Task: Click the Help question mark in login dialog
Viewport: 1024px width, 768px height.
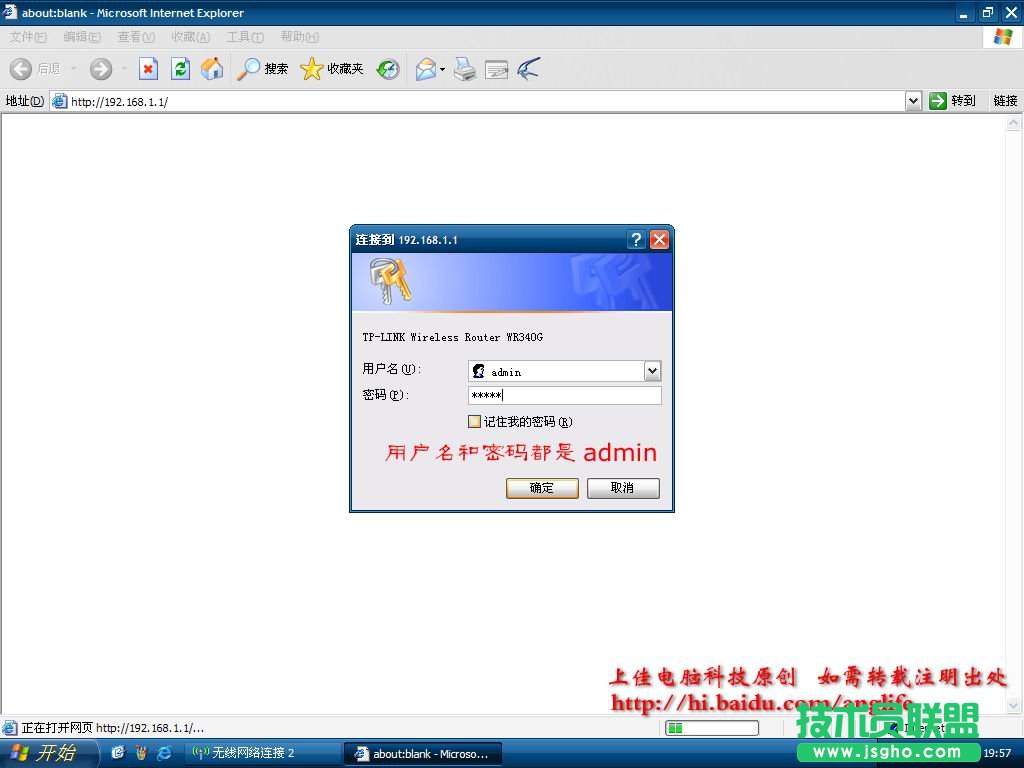Action: click(x=636, y=240)
